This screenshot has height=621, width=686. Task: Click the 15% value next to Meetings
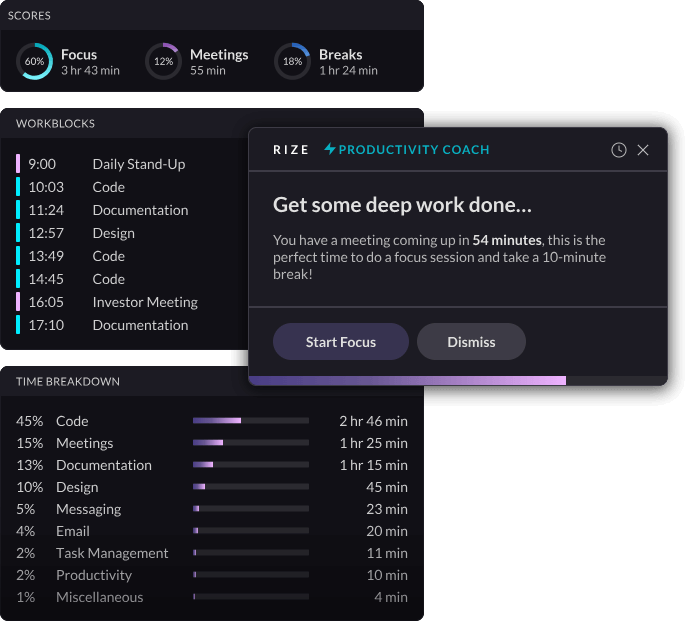(30, 443)
